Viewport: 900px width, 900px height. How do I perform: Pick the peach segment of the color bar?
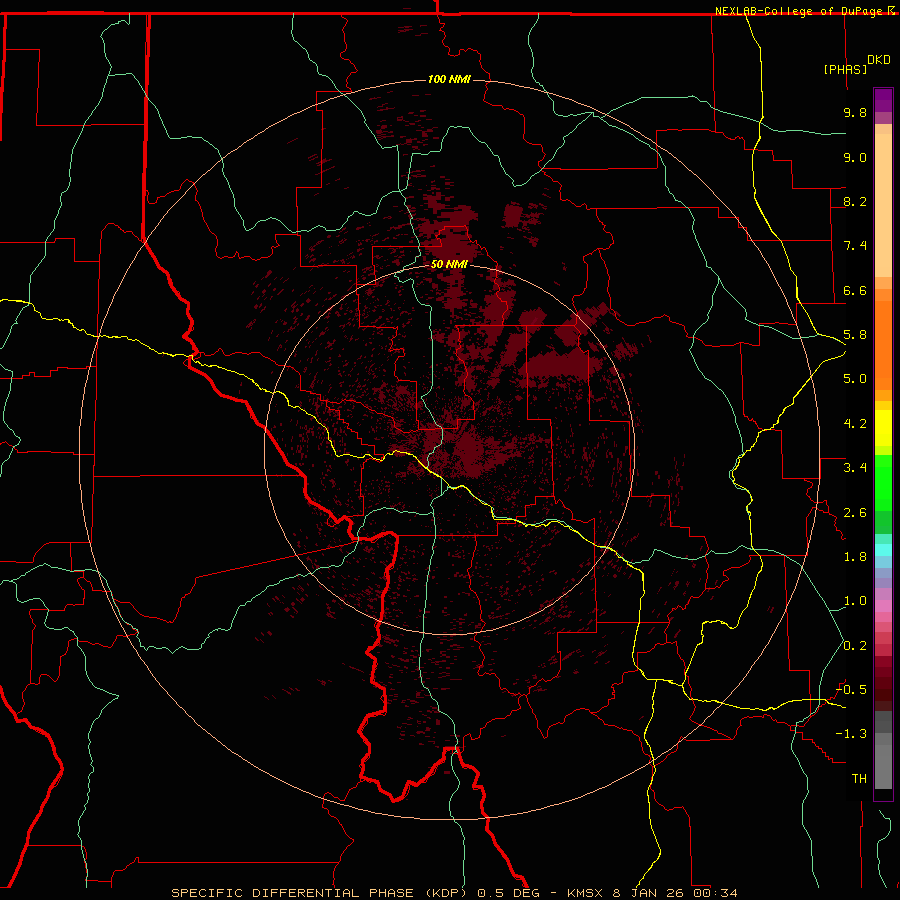[883, 205]
